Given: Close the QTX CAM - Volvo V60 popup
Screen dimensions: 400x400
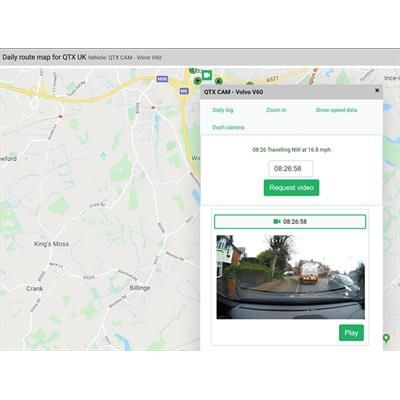Looking at the screenshot, I should coord(377,90).
